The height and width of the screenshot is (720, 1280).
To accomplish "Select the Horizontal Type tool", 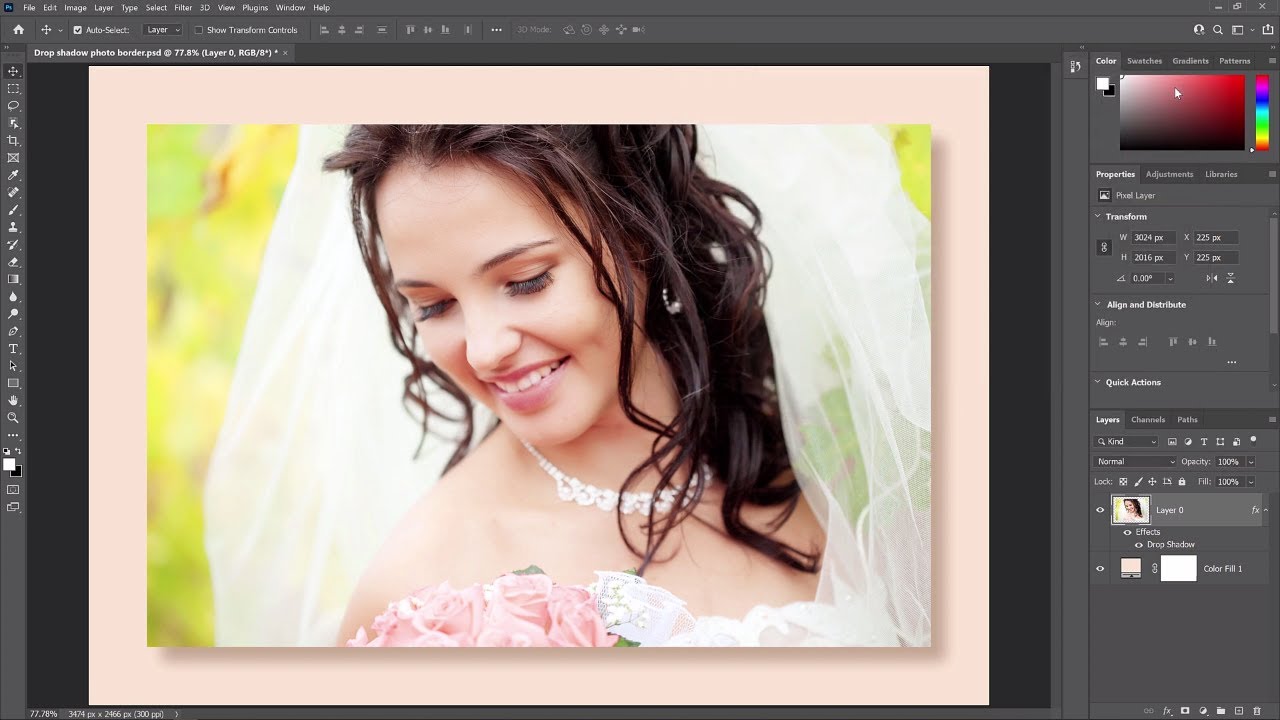I will 13,349.
